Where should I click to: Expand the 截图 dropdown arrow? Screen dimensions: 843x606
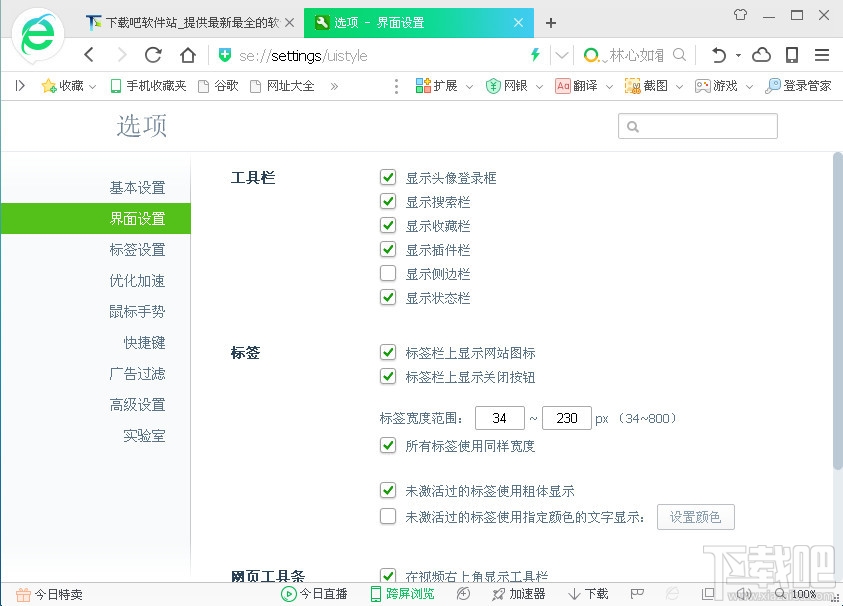coord(679,87)
